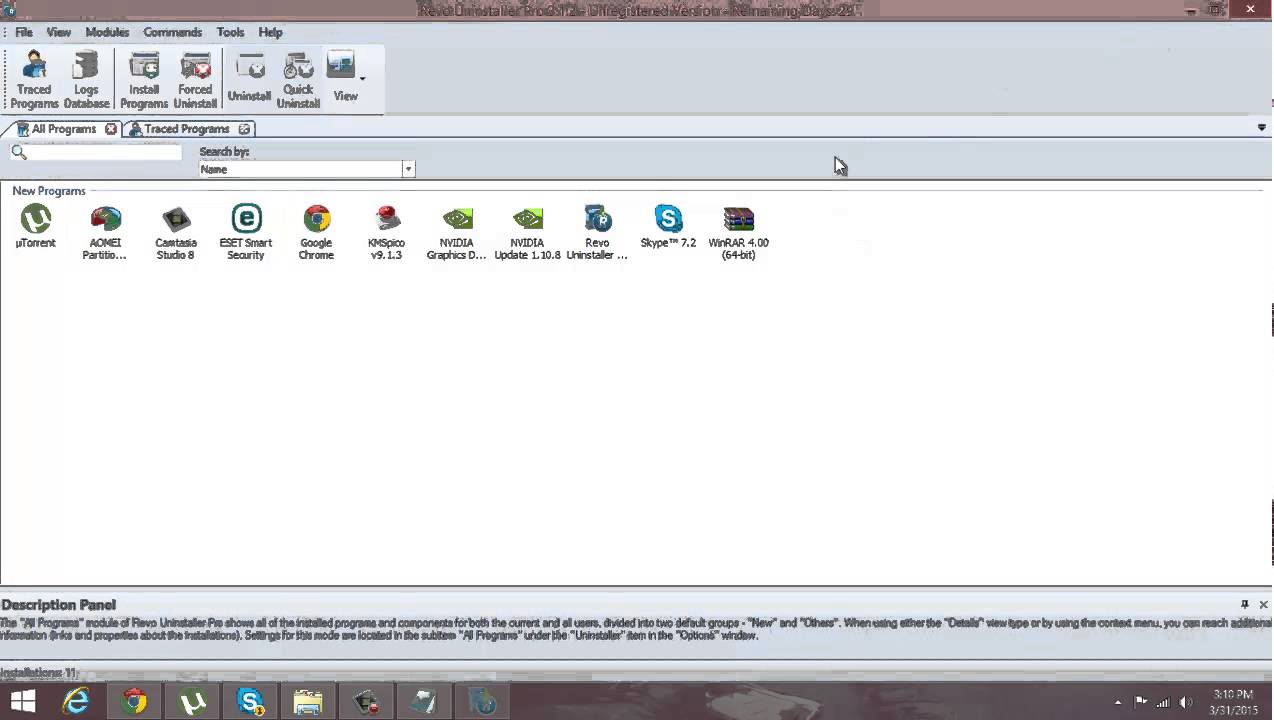Open the View menu
The image size is (1274, 720).
tap(58, 32)
